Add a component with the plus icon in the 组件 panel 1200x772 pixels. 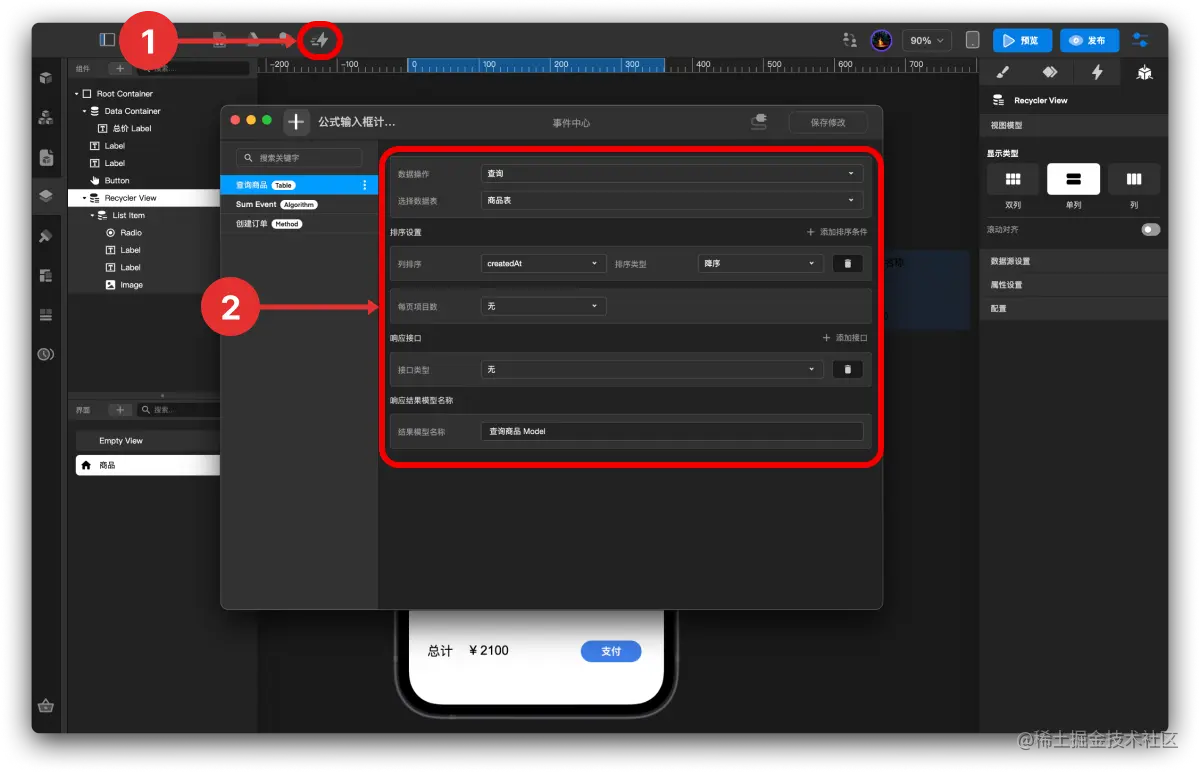[118, 69]
